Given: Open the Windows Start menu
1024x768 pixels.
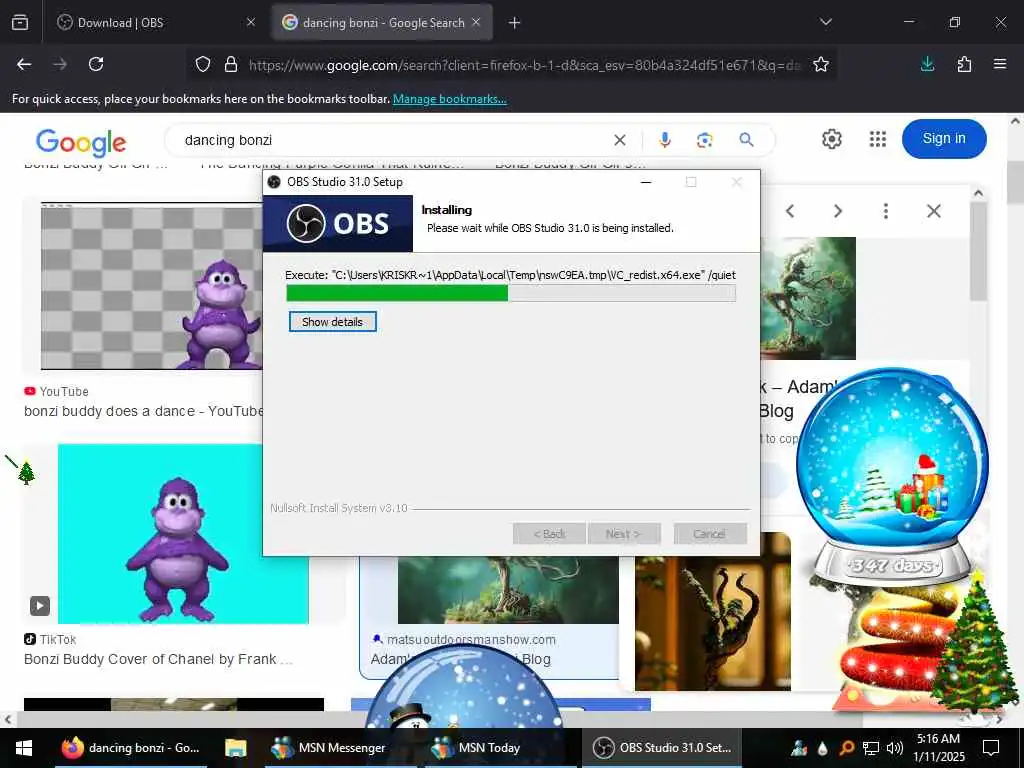Looking at the screenshot, I should click(x=24, y=748).
